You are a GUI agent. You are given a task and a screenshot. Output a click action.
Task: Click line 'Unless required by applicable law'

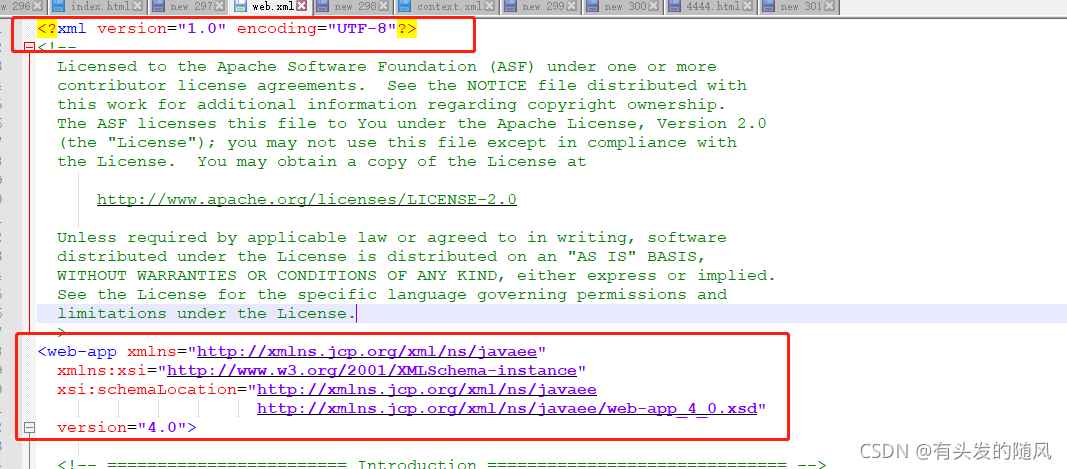pyautogui.click(x=391, y=238)
